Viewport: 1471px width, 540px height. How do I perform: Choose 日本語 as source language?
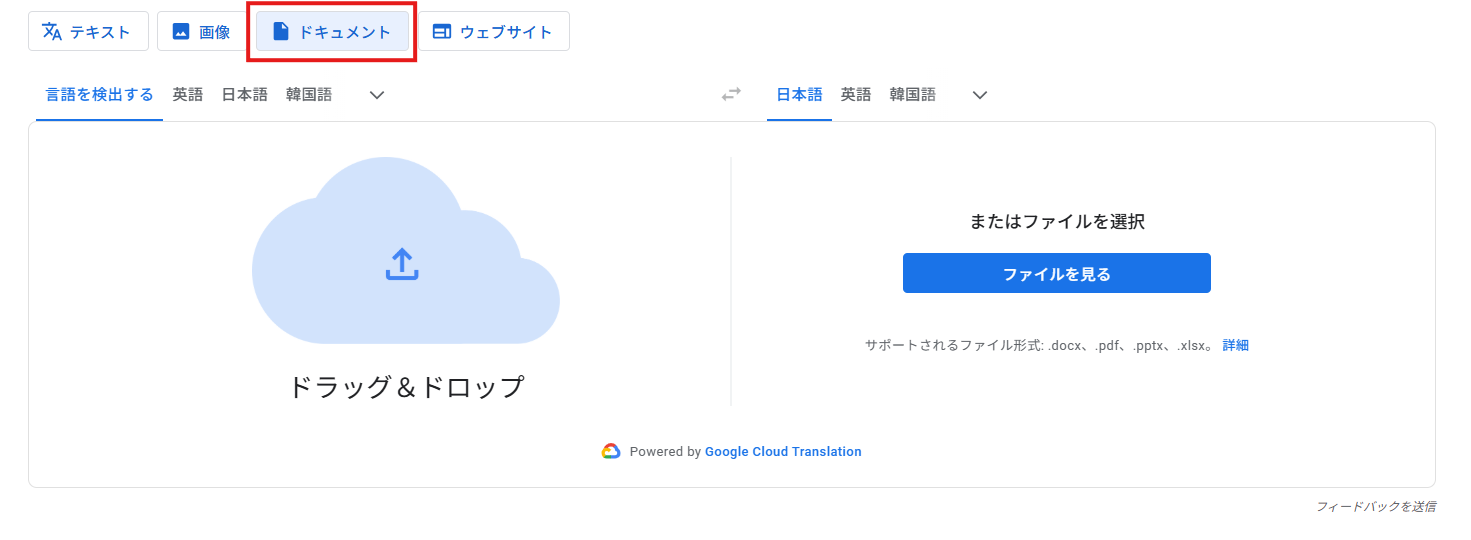244,95
